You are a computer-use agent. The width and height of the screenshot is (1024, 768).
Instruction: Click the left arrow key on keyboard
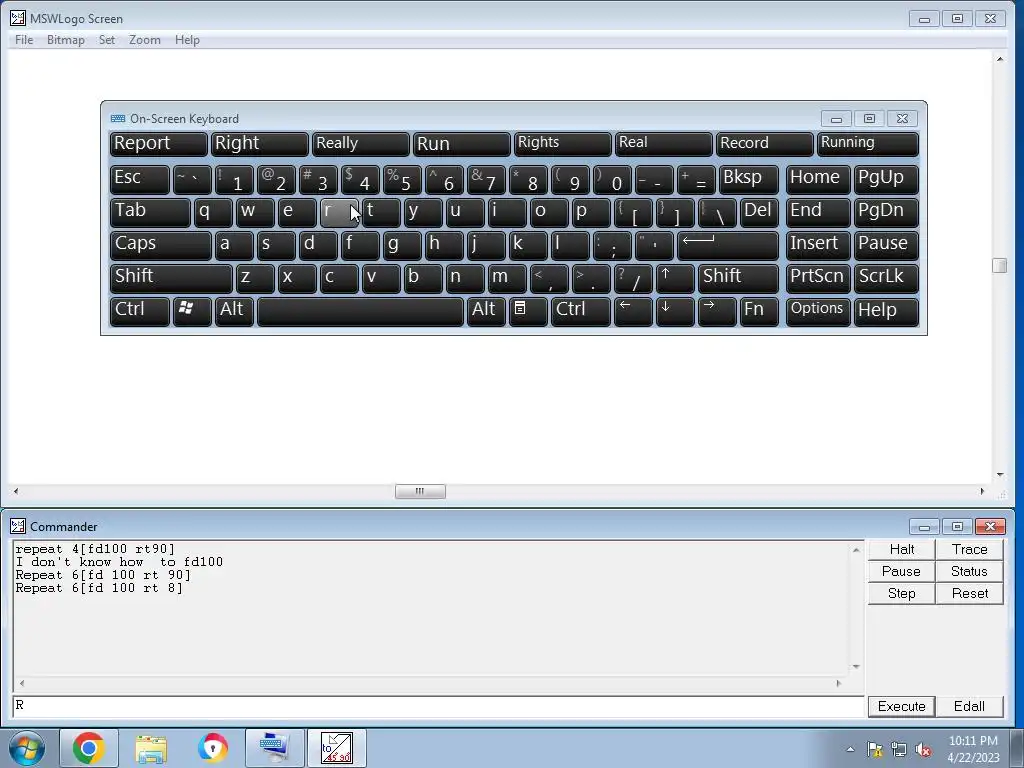[633, 311]
